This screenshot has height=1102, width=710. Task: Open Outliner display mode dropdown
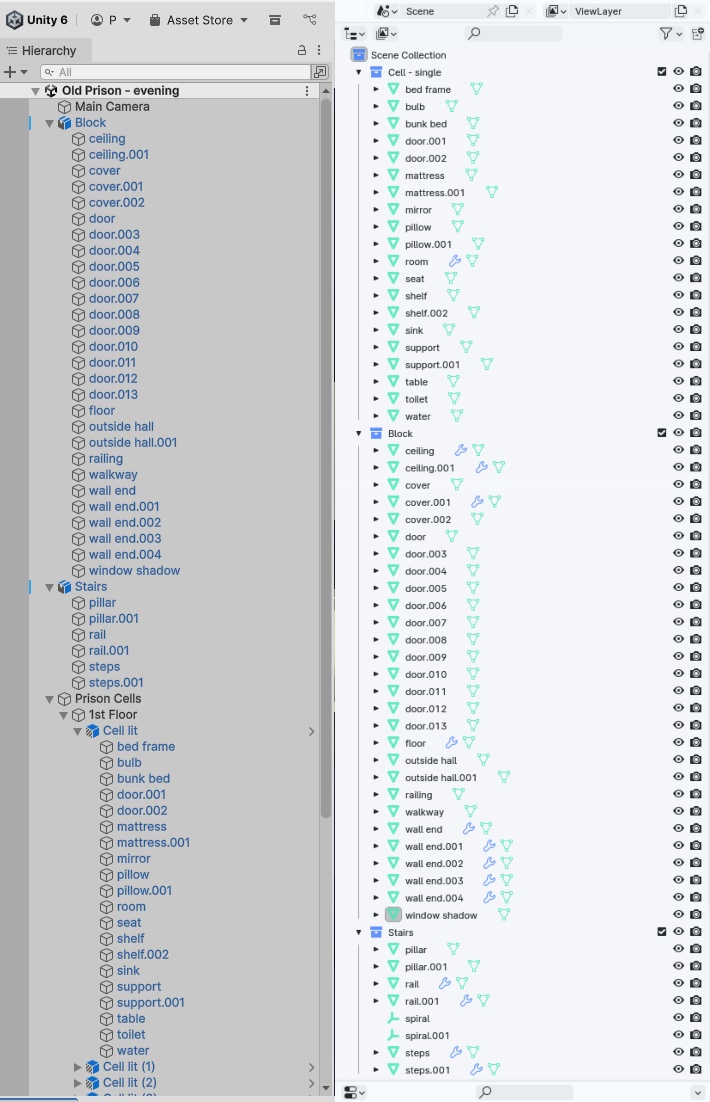coord(387,33)
